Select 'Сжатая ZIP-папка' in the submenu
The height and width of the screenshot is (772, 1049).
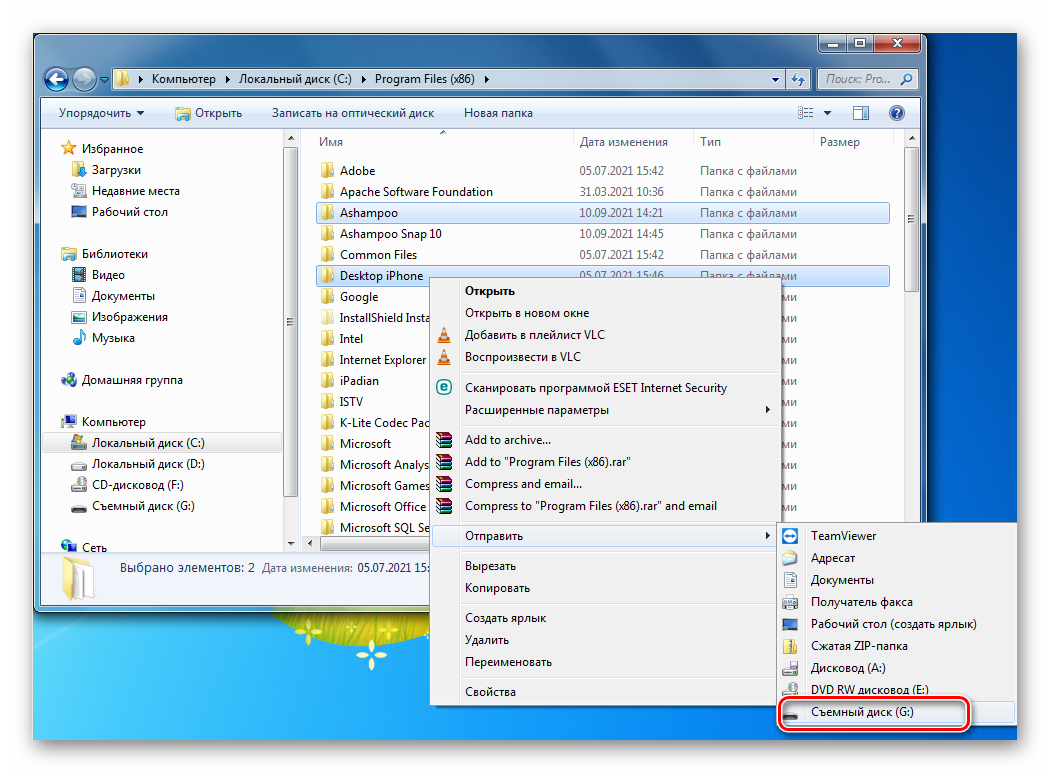858,646
